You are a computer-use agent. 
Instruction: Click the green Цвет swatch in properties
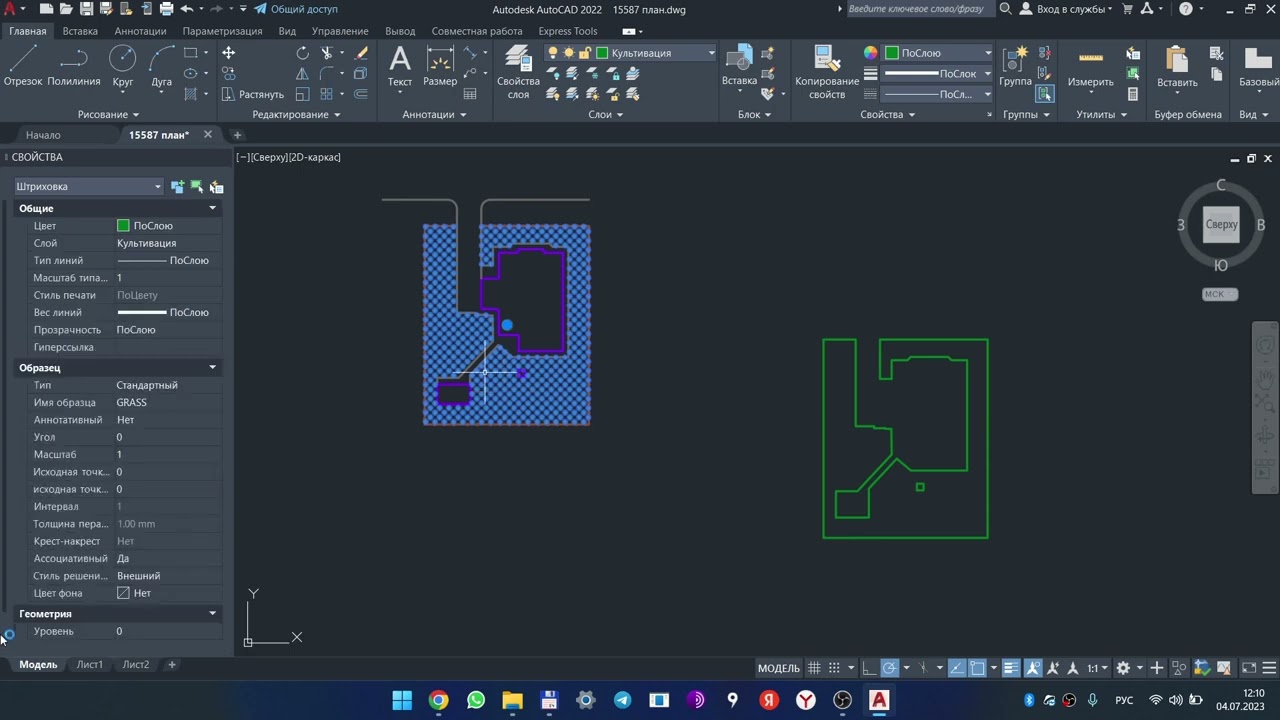pyautogui.click(x=123, y=226)
